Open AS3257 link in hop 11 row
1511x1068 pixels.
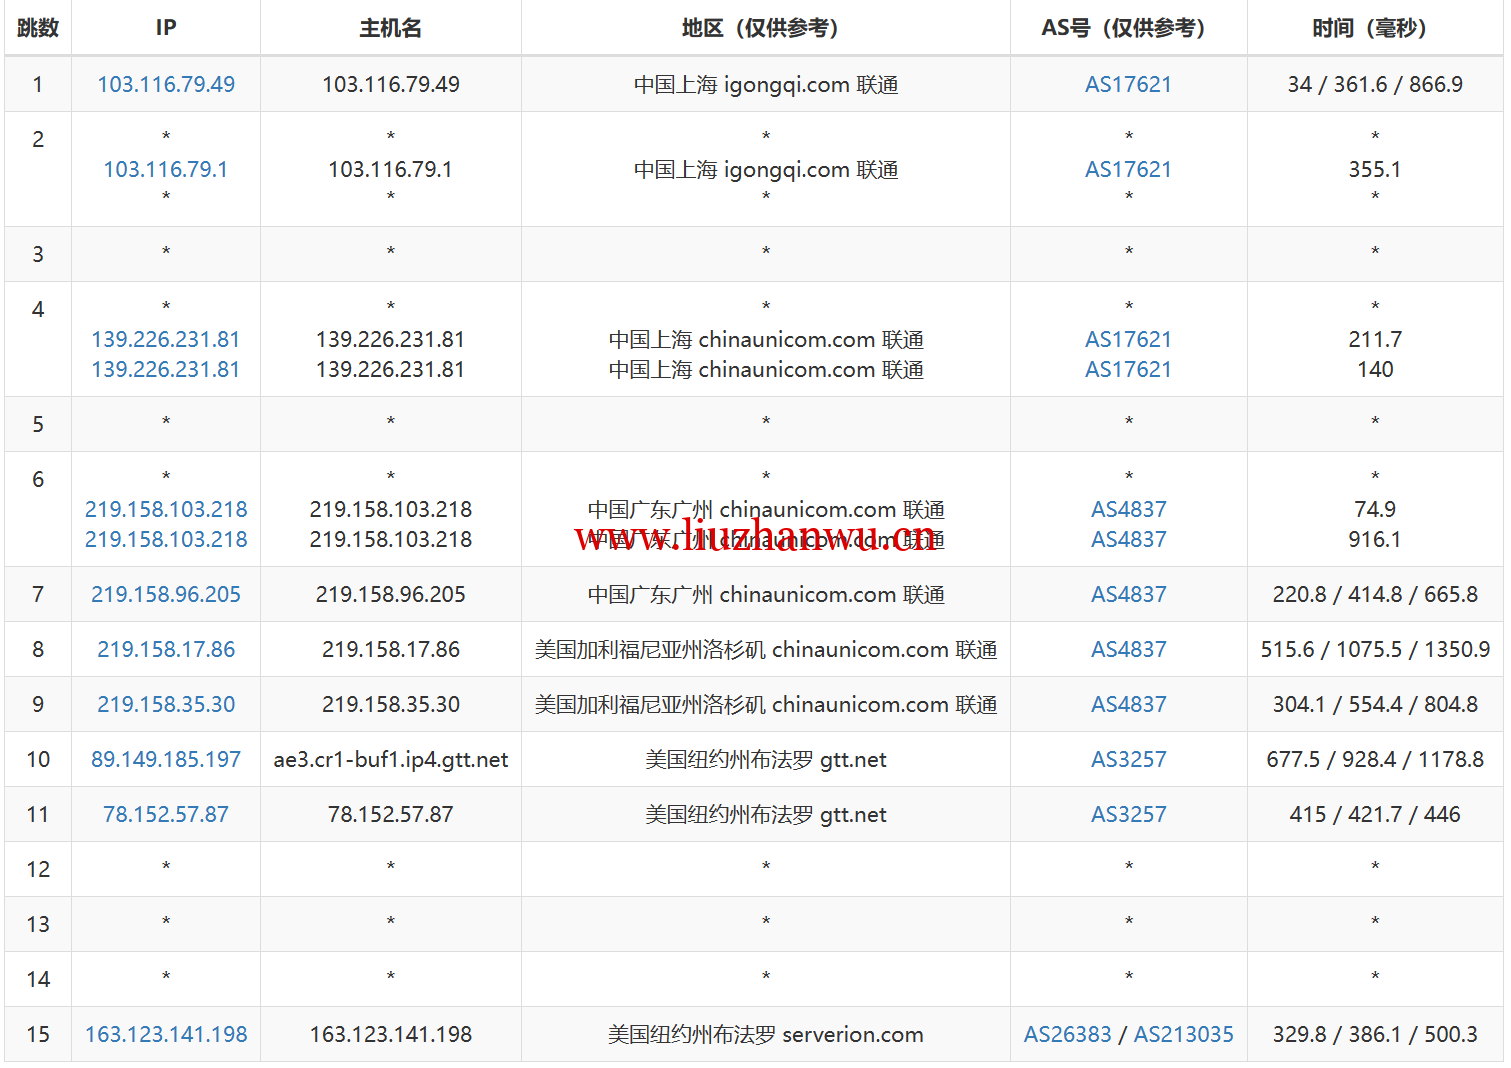click(x=1128, y=814)
